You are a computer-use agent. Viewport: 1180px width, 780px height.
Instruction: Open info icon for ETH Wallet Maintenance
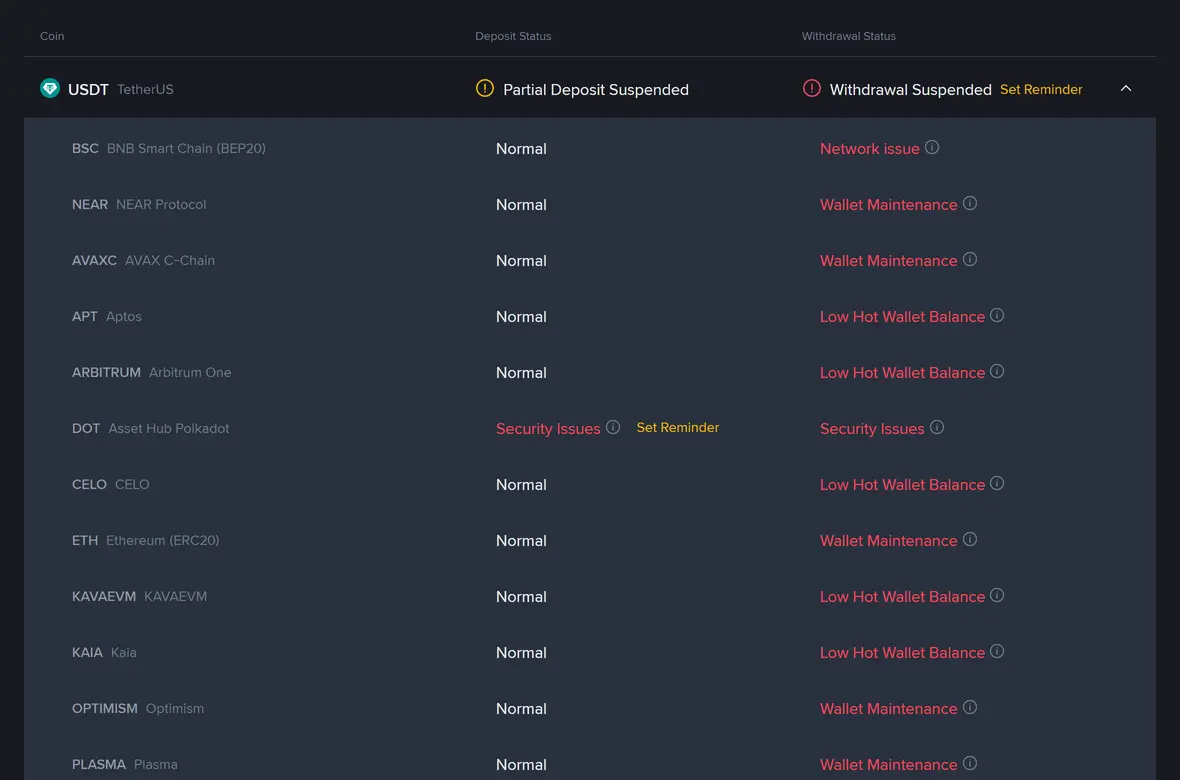[x=970, y=539]
